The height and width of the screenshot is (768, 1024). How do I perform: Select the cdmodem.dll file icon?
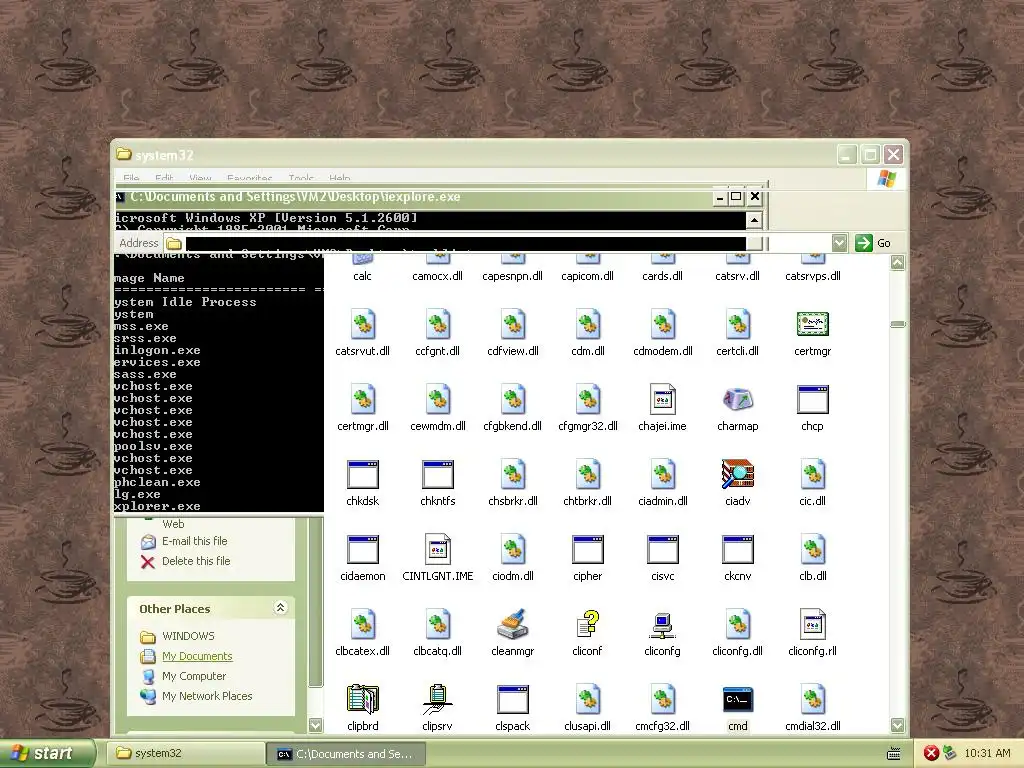click(x=662, y=325)
